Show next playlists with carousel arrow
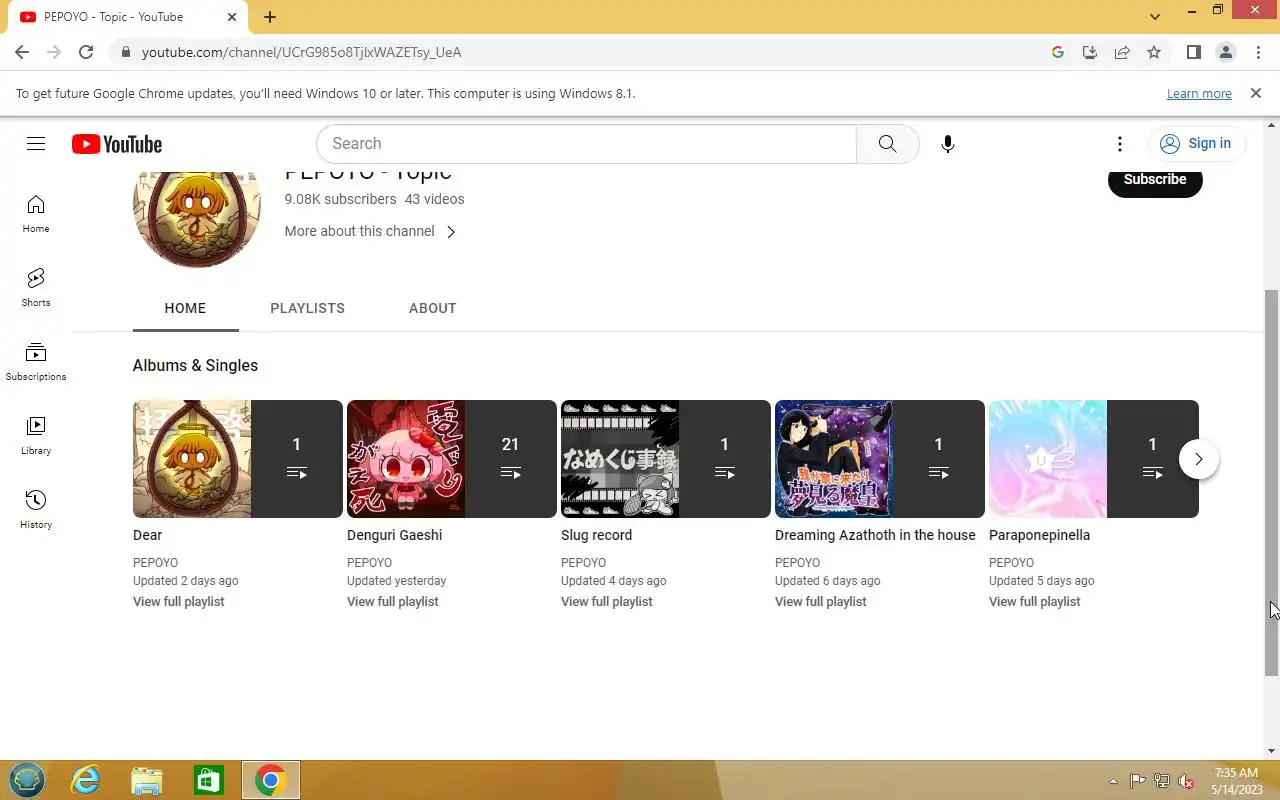 (x=1198, y=459)
